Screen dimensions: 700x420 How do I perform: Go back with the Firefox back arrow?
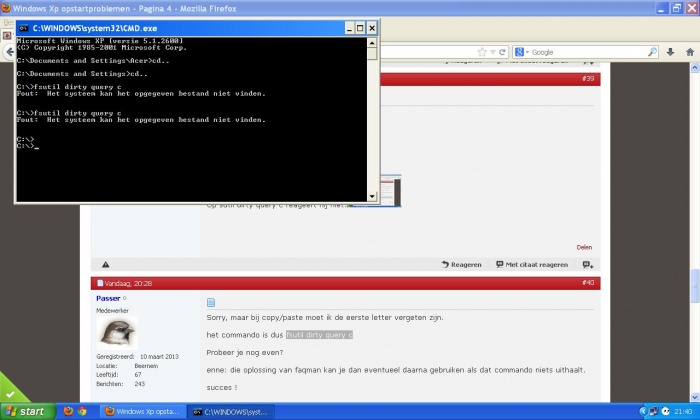point(9,52)
